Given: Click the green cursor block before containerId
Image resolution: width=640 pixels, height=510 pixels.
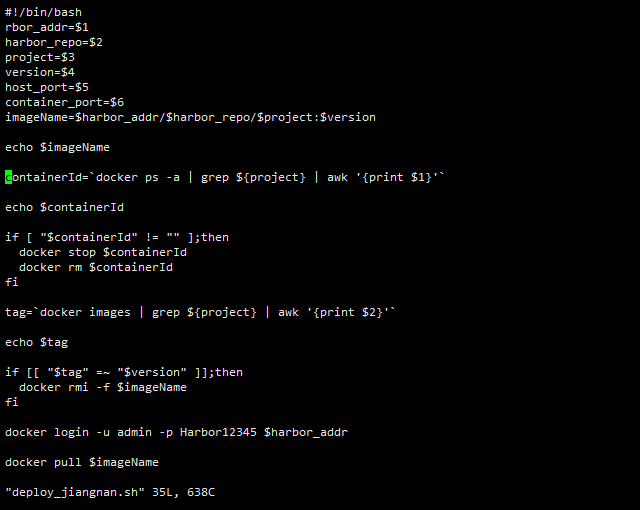Looking at the screenshot, I should point(8,177).
